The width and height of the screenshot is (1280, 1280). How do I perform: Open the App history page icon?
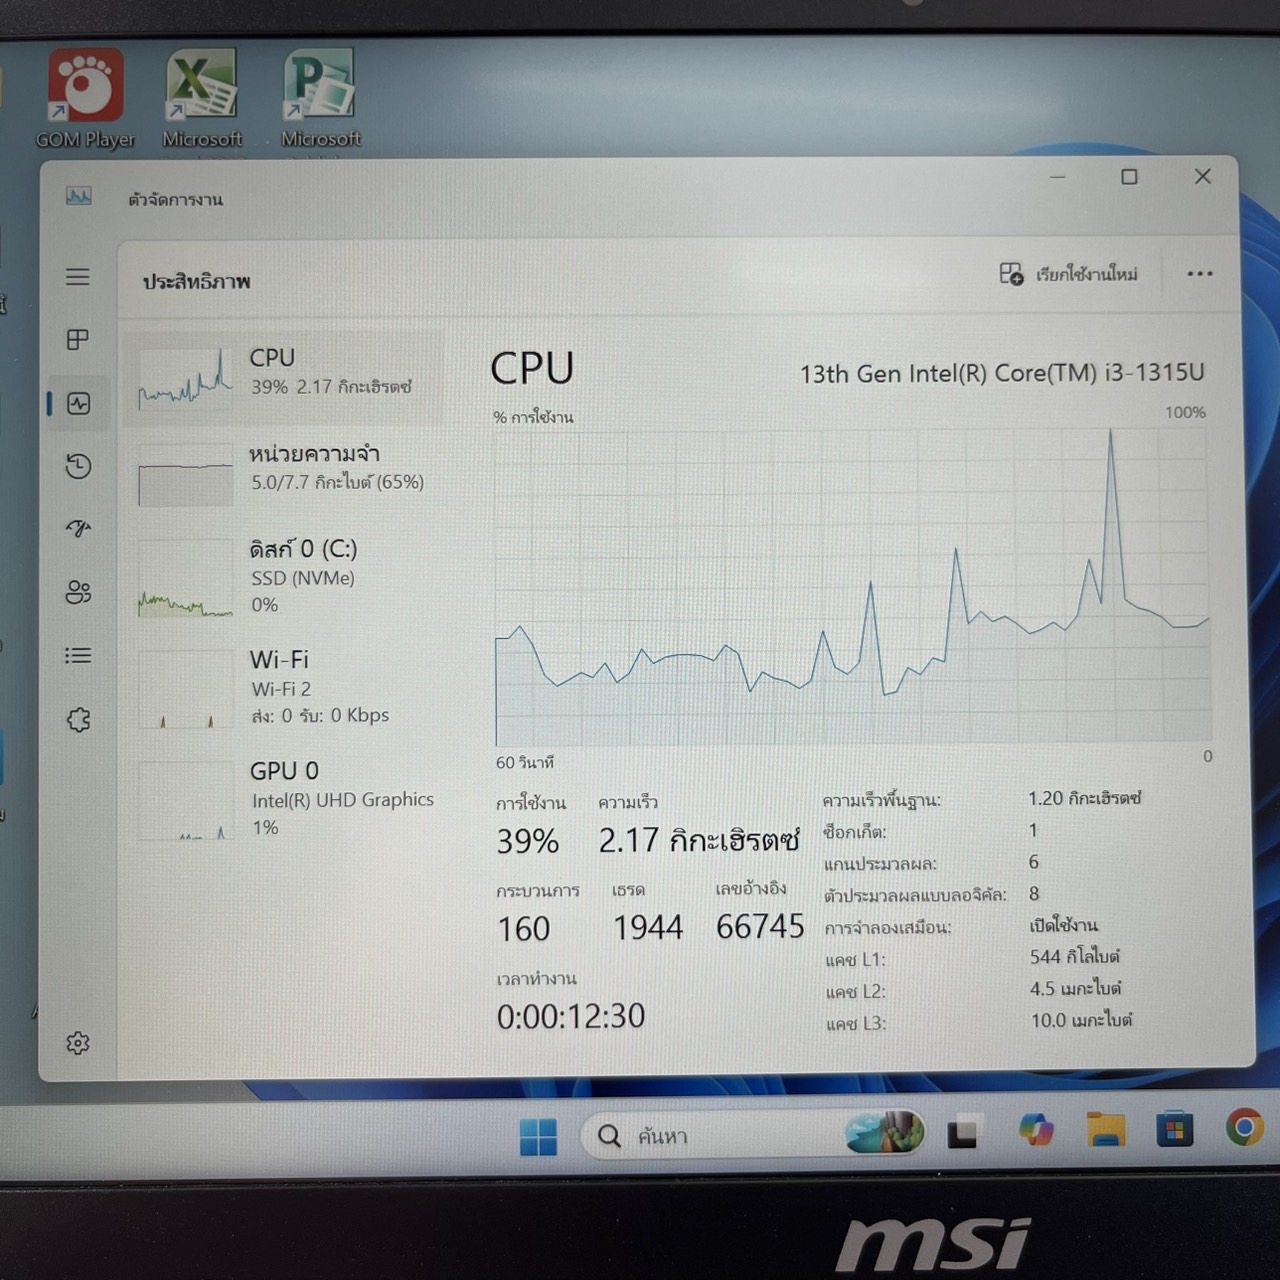[78, 466]
